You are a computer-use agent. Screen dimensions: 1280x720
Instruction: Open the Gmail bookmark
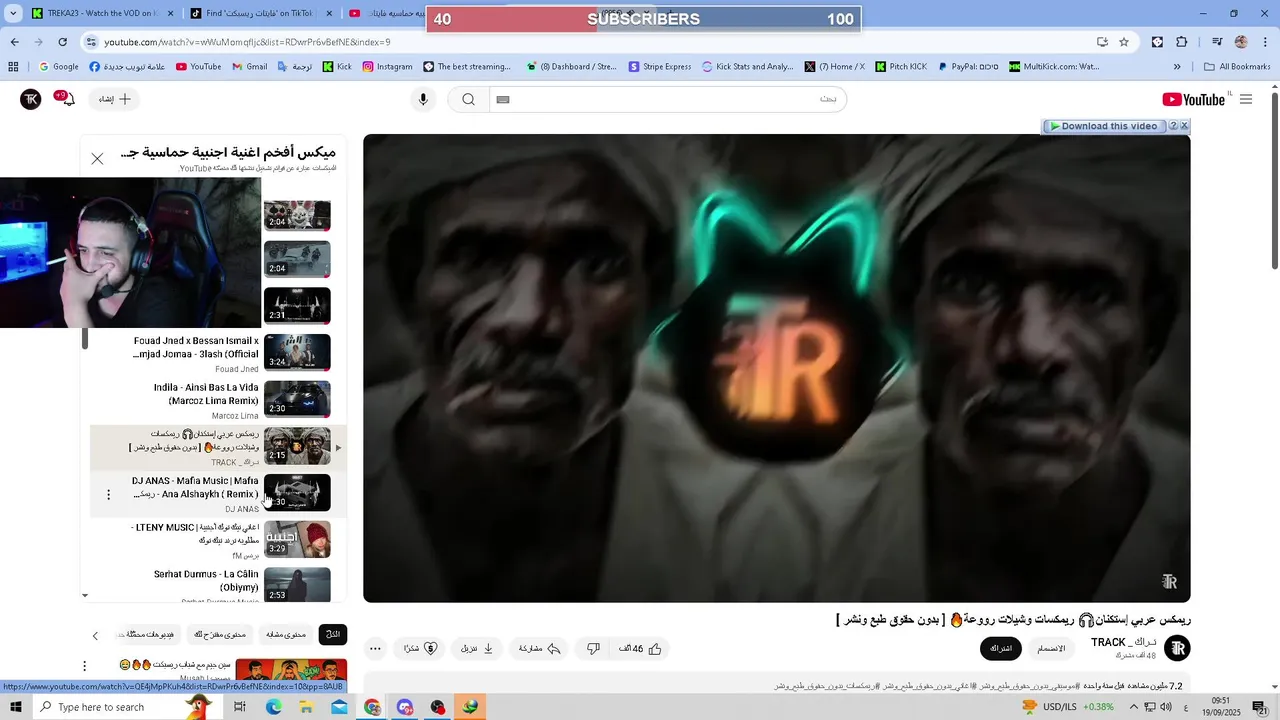tap(249, 67)
